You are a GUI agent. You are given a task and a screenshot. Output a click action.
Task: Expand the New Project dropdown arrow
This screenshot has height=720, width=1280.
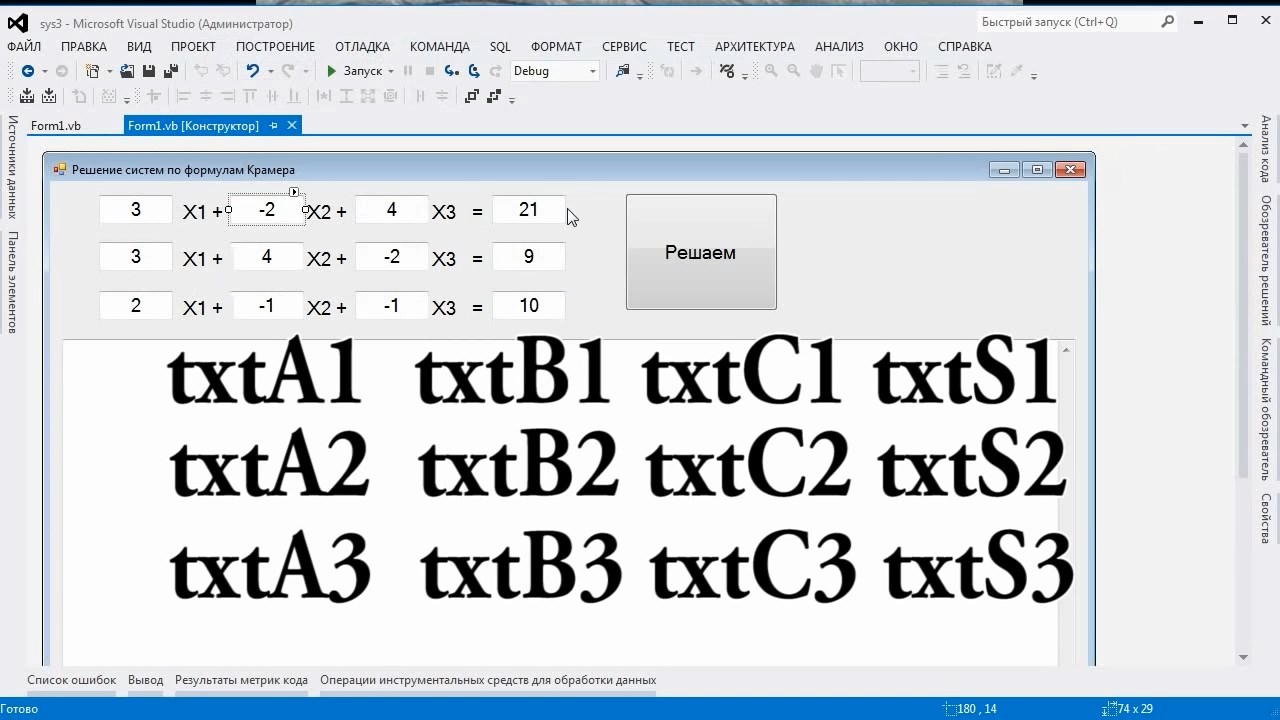point(109,71)
